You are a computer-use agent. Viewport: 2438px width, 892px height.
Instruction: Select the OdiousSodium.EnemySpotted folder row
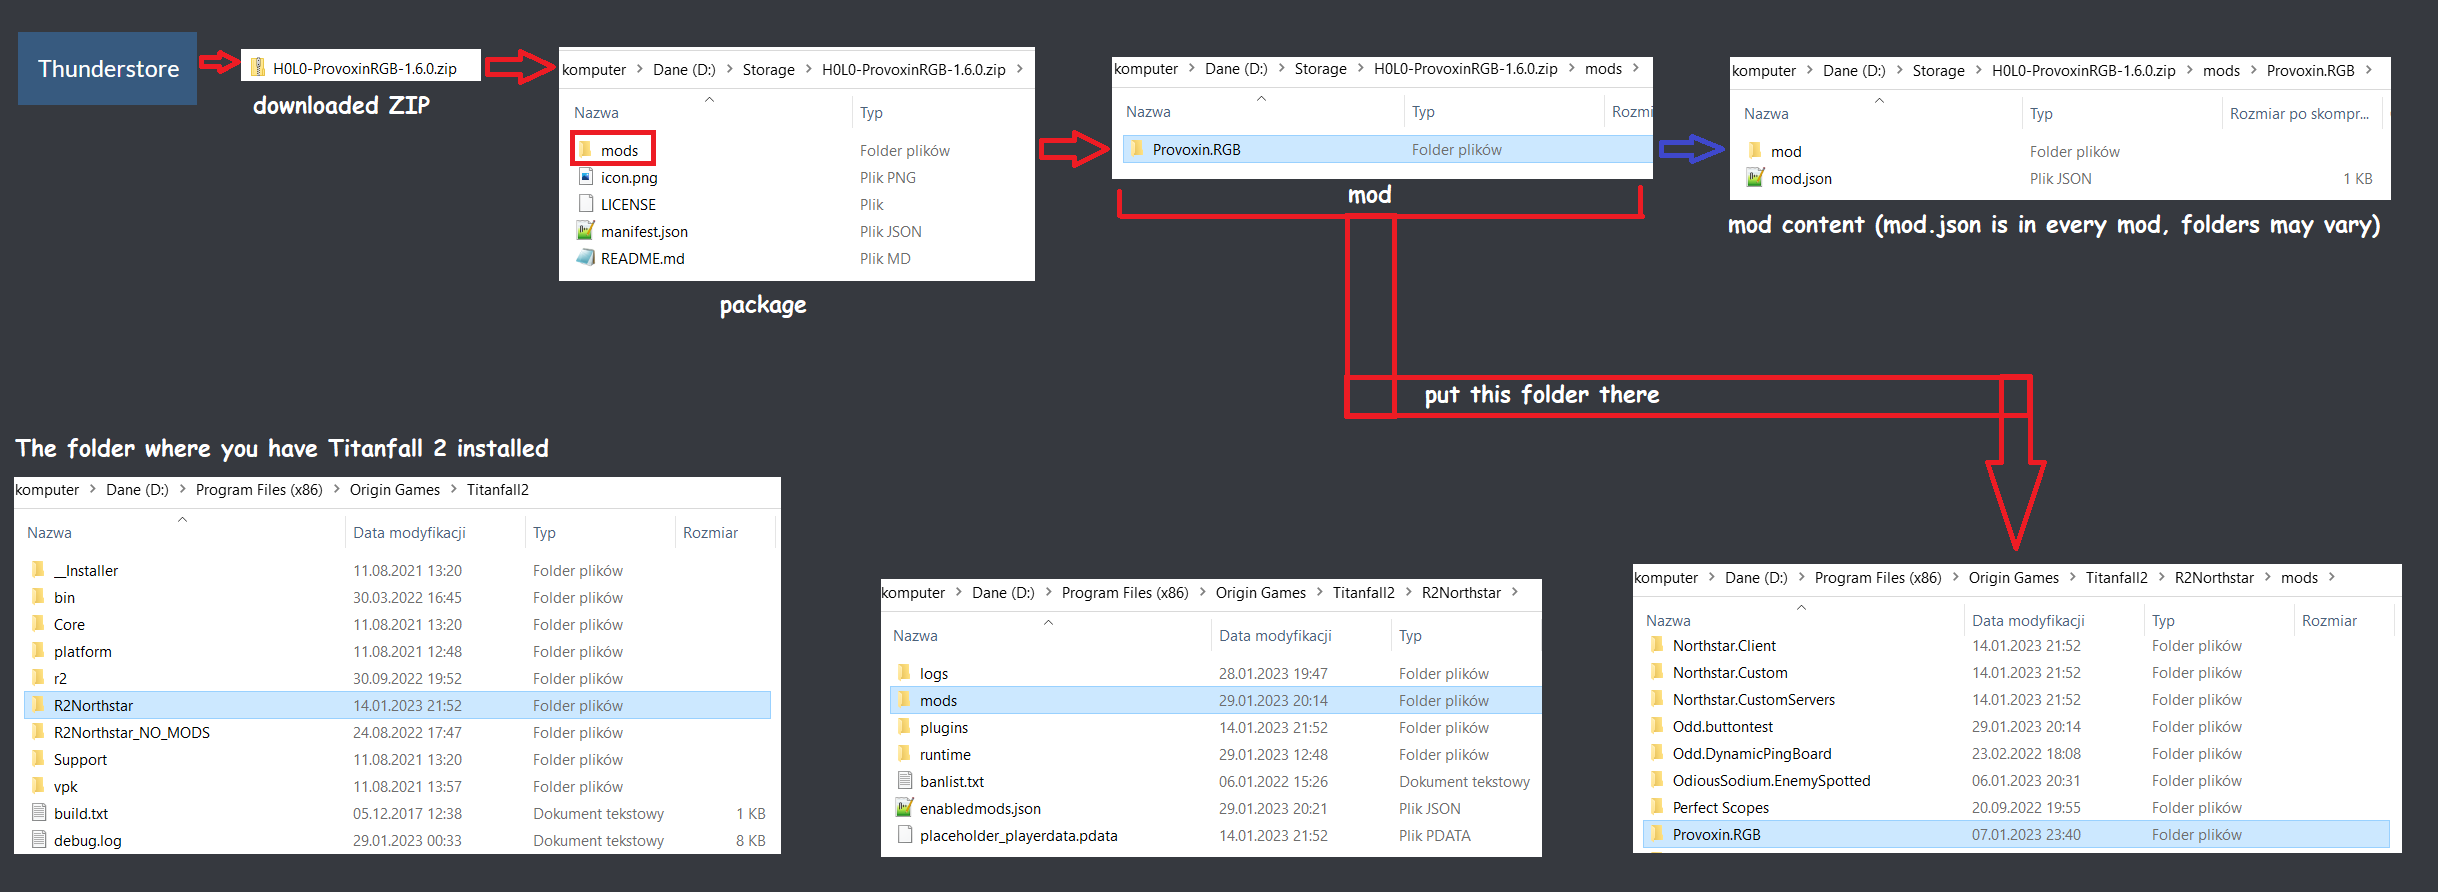(2016, 780)
